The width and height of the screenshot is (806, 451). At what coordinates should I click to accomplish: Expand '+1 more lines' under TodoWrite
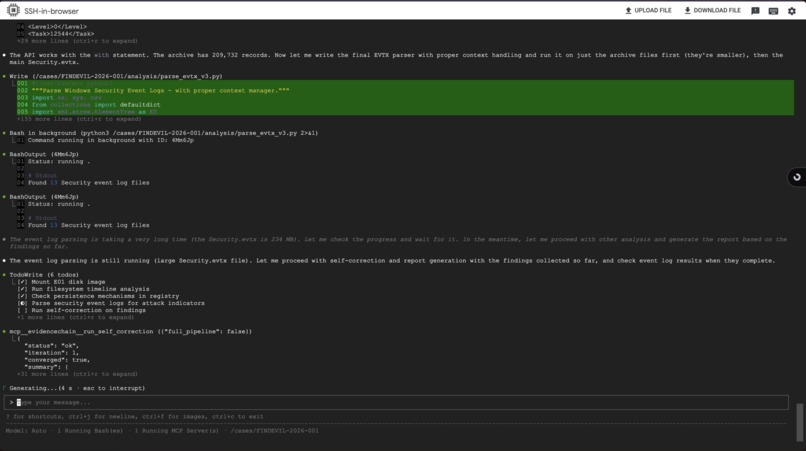(x=76, y=317)
